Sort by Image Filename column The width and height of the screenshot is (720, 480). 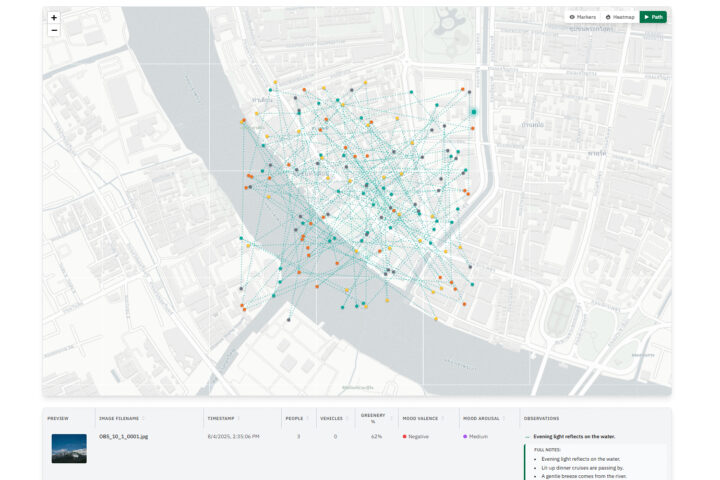pyautogui.click(x=121, y=418)
